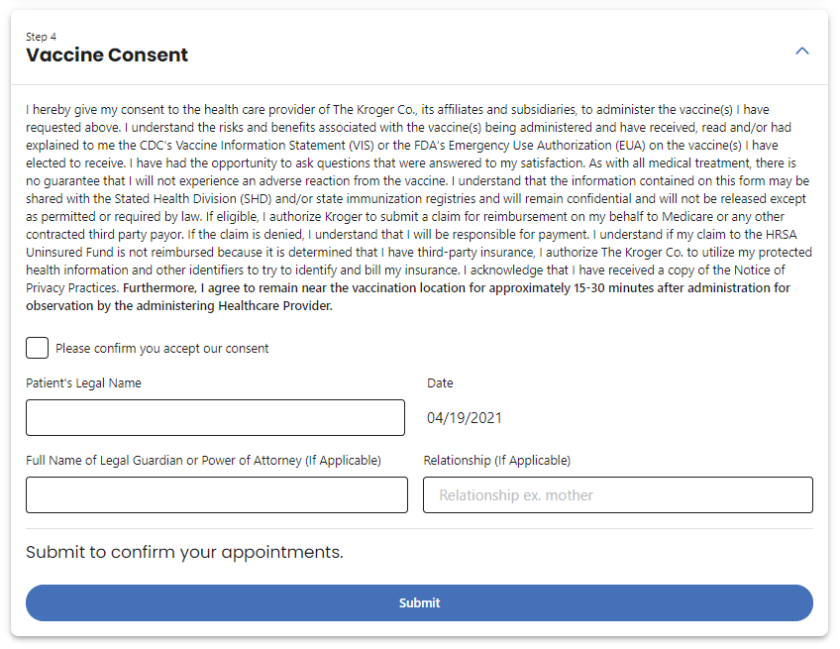
Task: Click the Step 4 label
Action: pyautogui.click(x=41, y=37)
